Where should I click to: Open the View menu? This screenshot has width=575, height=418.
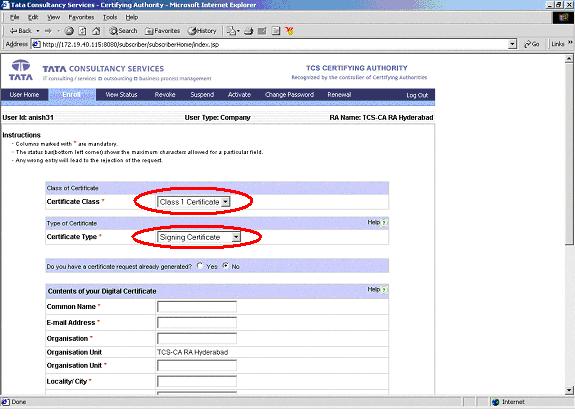tap(53, 17)
